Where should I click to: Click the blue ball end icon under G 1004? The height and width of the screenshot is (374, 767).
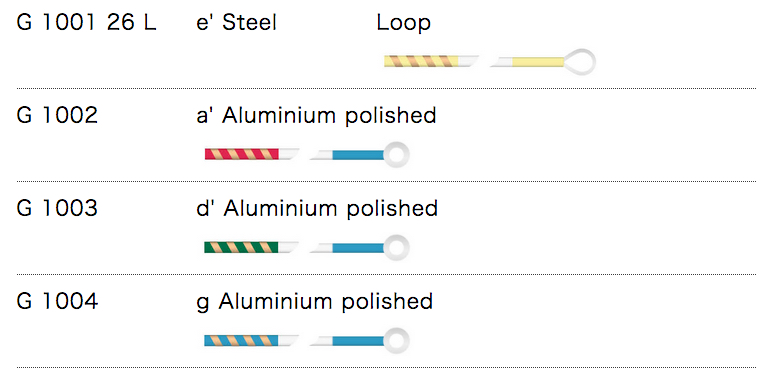coord(360,340)
